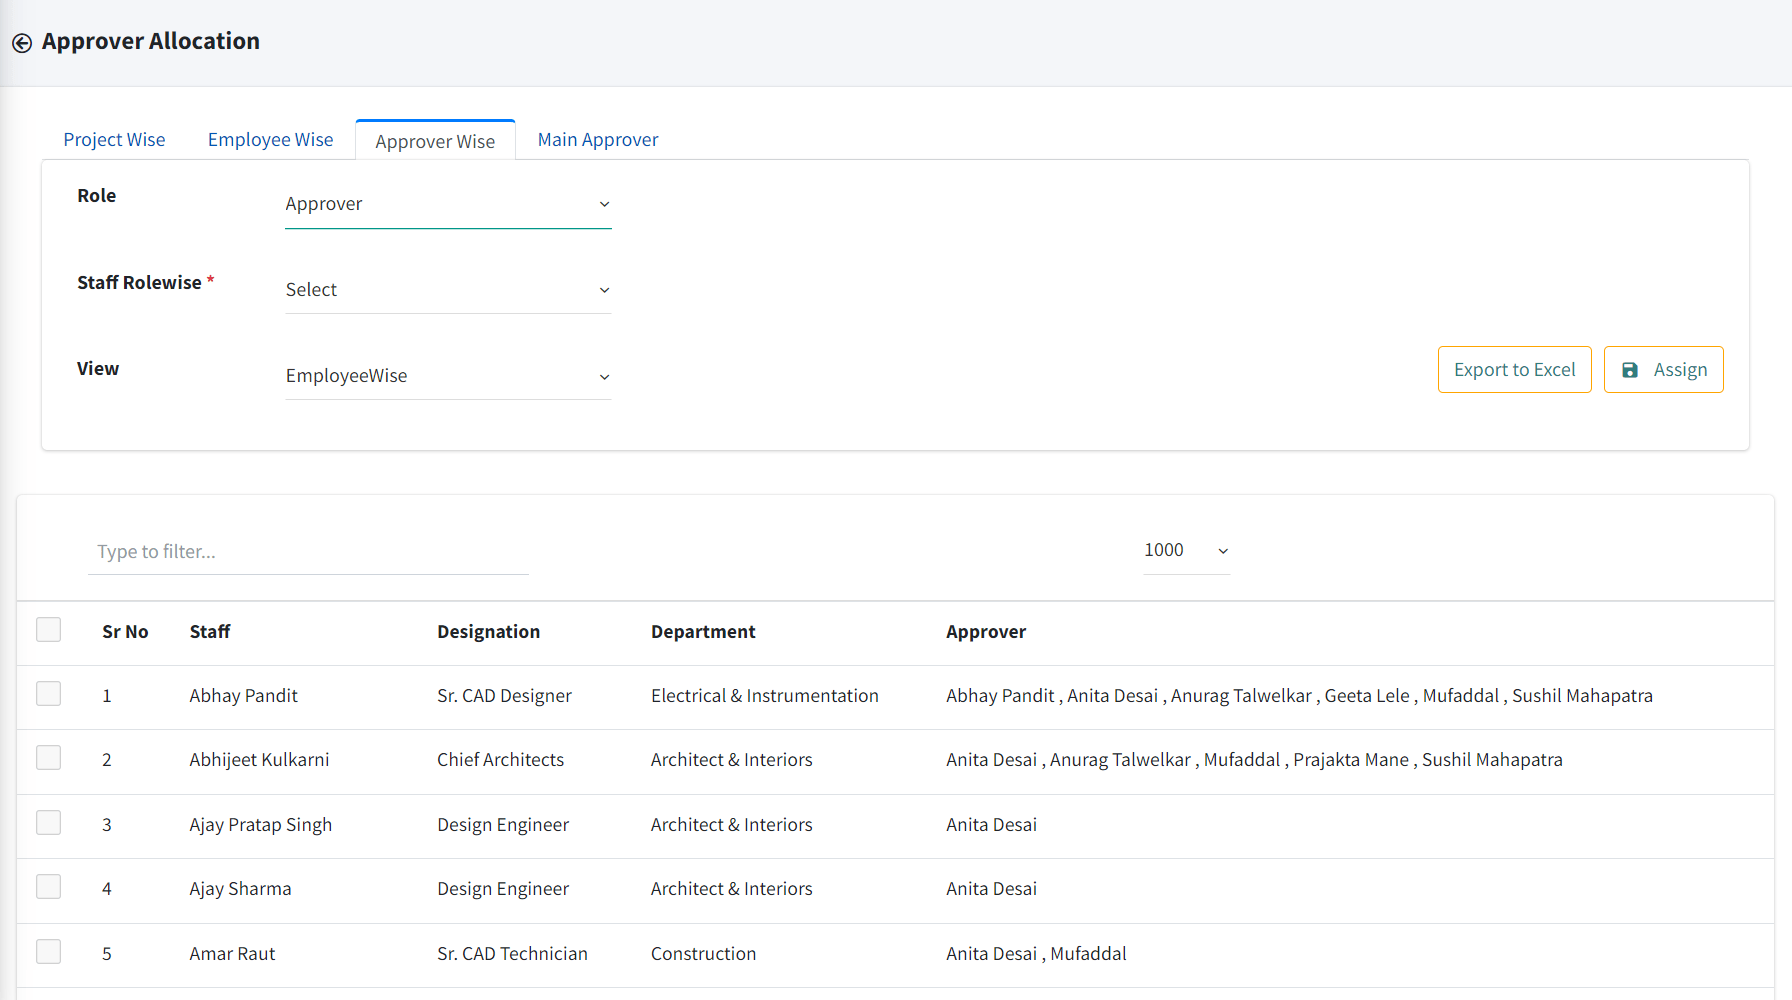Go to the Main Approver tab
The height and width of the screenshot is (1000, 1792).
598,140
